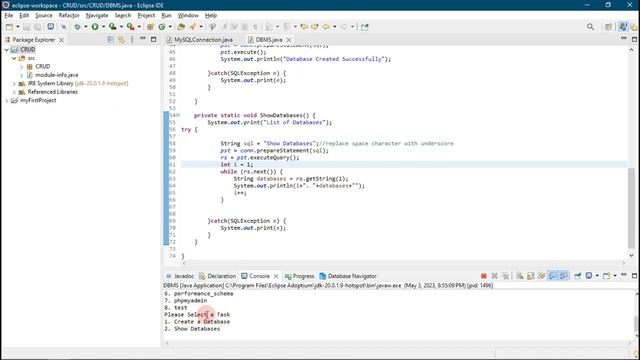This screenshot has width=640, height=360.
Task: Click the Debug bug icon in toolbar
Action: pos(77,27)
